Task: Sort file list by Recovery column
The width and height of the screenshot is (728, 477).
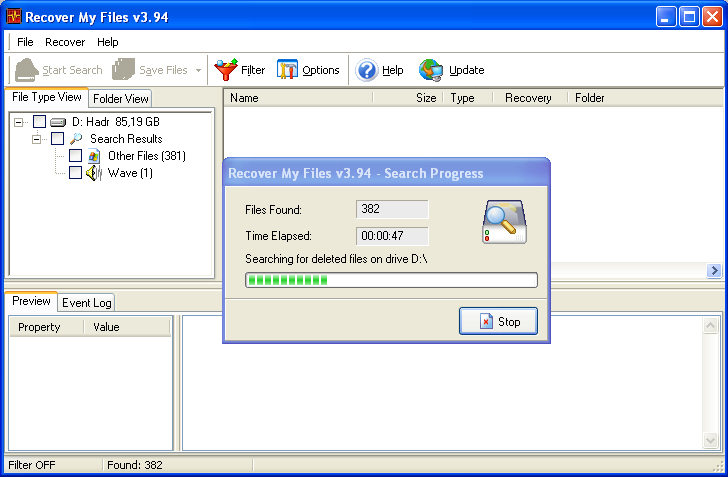Action: click(x=530, y=98)
